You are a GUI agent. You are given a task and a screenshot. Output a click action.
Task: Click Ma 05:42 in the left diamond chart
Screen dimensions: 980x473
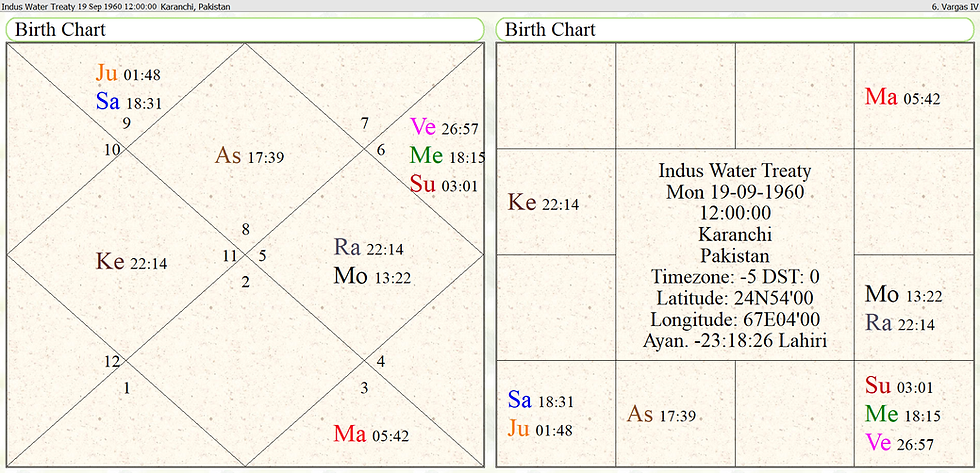pyautogui.click(x=371, y=434)
